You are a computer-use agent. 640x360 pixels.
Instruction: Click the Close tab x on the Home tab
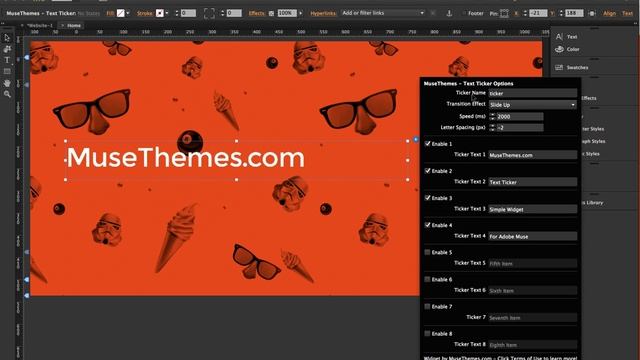point(62,25)
